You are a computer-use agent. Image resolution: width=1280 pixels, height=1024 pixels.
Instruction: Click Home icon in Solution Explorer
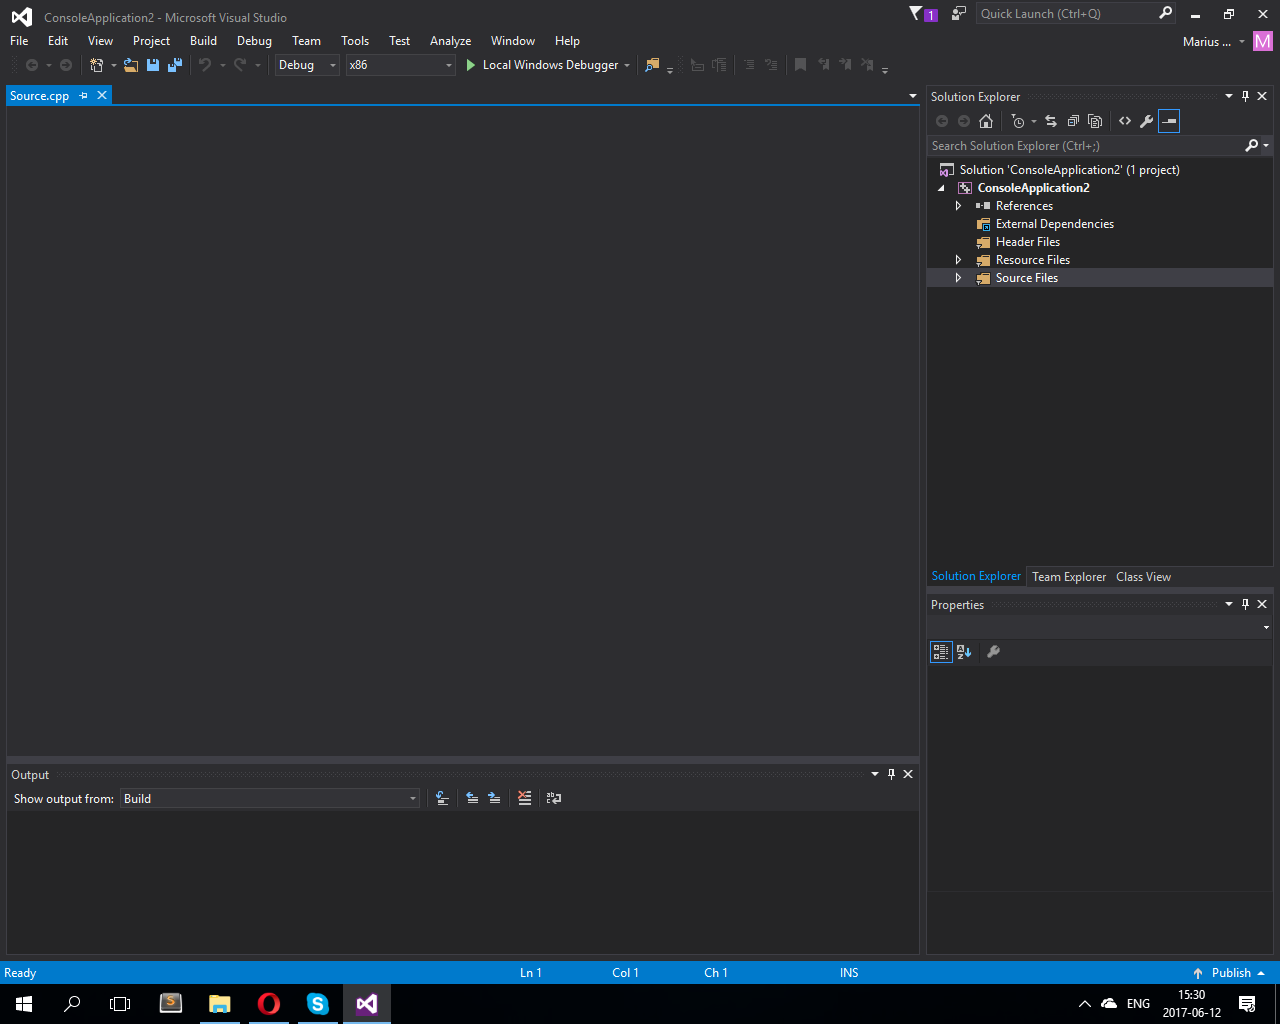point(986,121)
